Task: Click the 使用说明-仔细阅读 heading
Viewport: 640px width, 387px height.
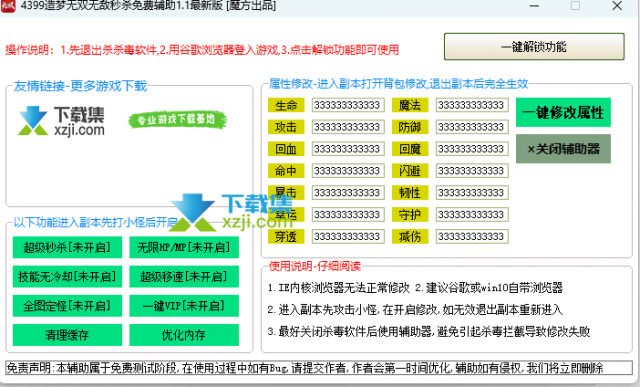Action: [315, 266]
